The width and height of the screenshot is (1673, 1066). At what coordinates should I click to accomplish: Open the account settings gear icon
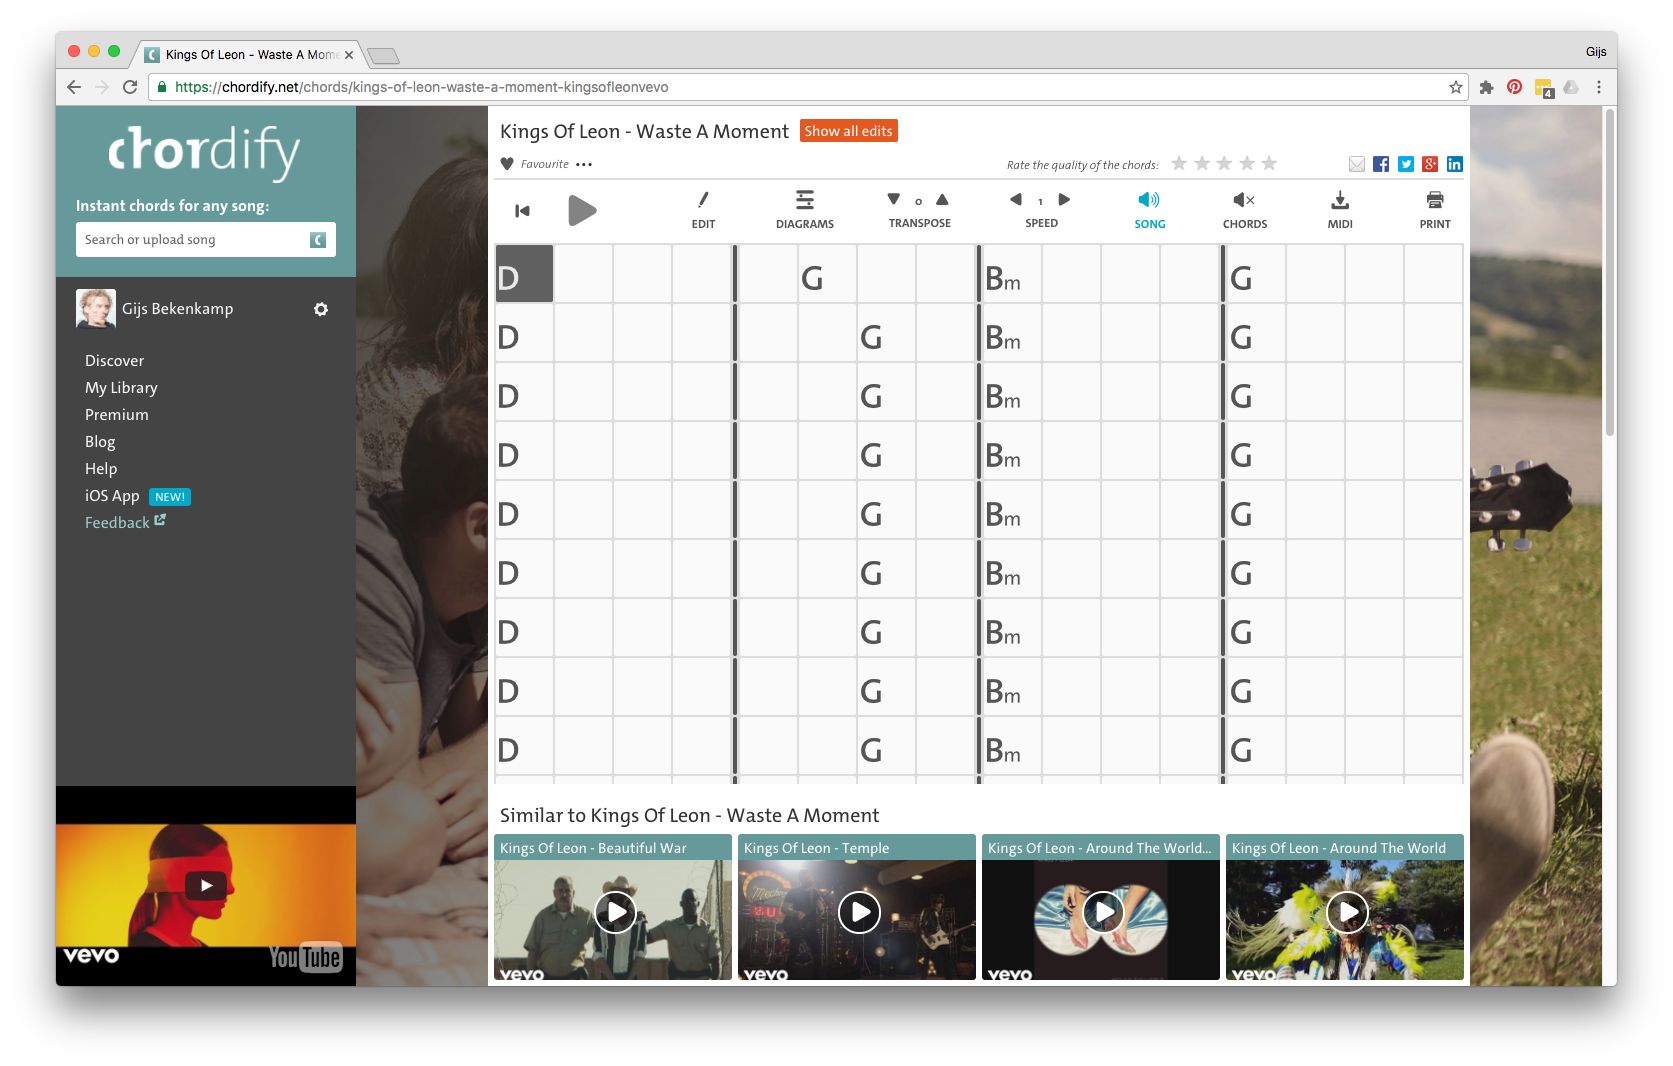pyautogui.click(x=321, y=309)
